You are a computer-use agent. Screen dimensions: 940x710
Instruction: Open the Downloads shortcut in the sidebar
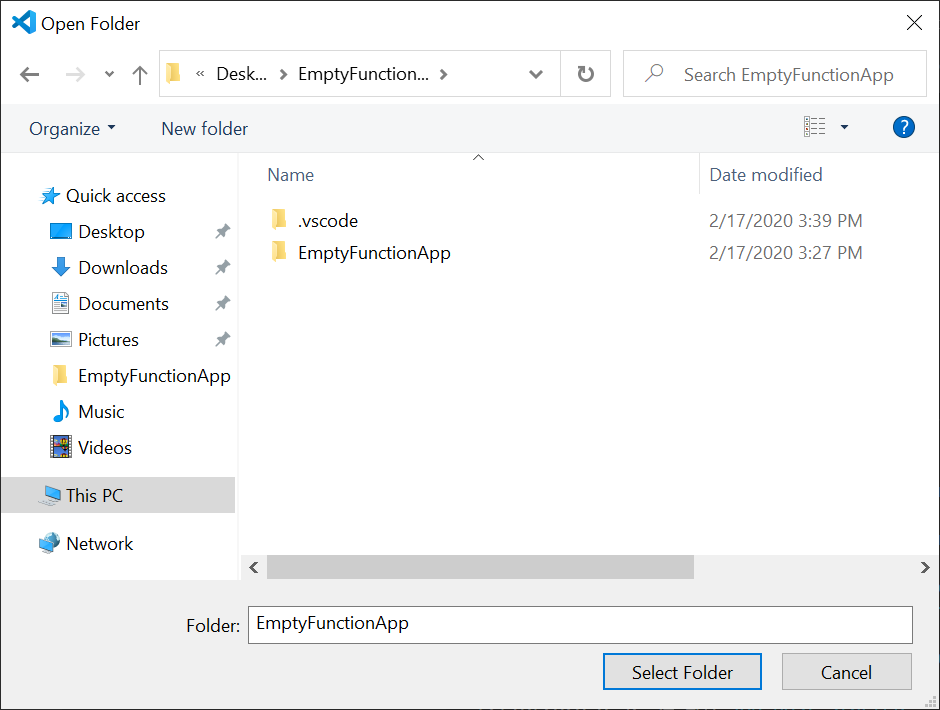(x=122, y=267)
